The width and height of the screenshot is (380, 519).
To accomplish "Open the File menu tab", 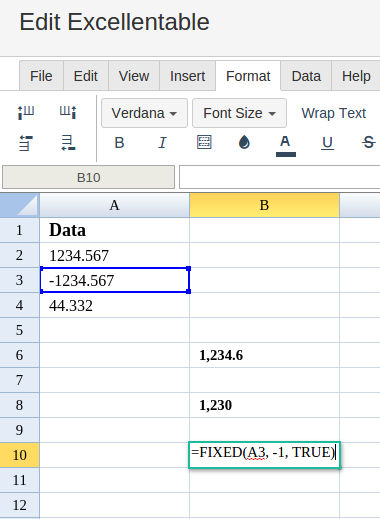I will click(41, 76).
